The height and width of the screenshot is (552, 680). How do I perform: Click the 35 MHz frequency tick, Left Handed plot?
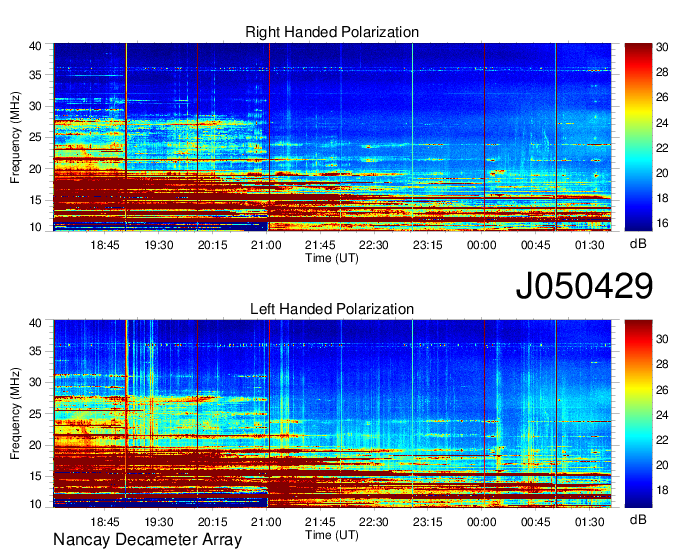pos(36,351)
